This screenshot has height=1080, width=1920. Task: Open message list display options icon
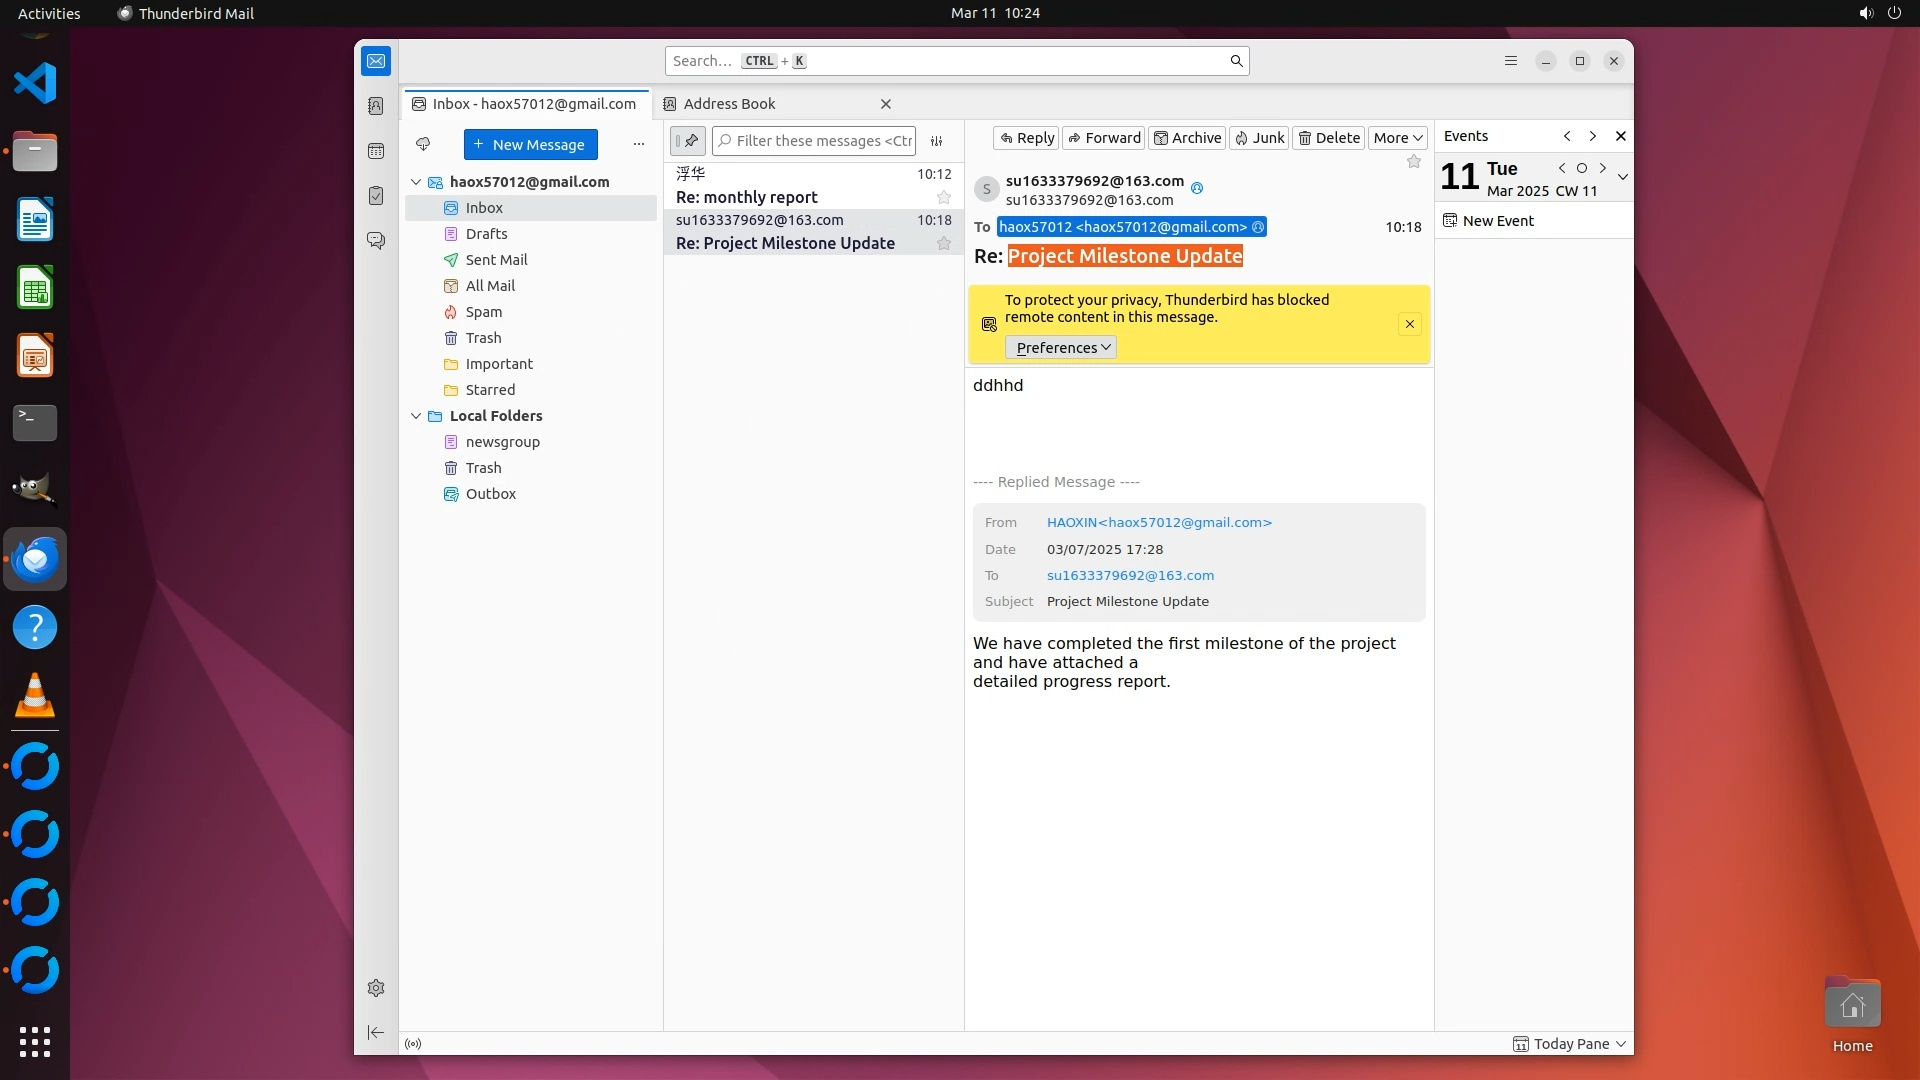(x=937, y=141)
